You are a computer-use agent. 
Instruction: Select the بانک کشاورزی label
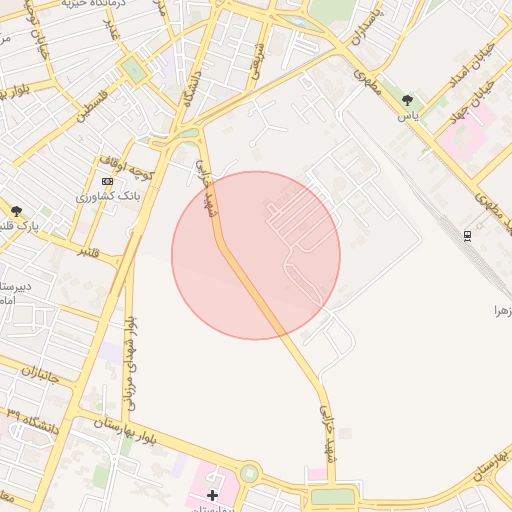(x=108, y=197)
